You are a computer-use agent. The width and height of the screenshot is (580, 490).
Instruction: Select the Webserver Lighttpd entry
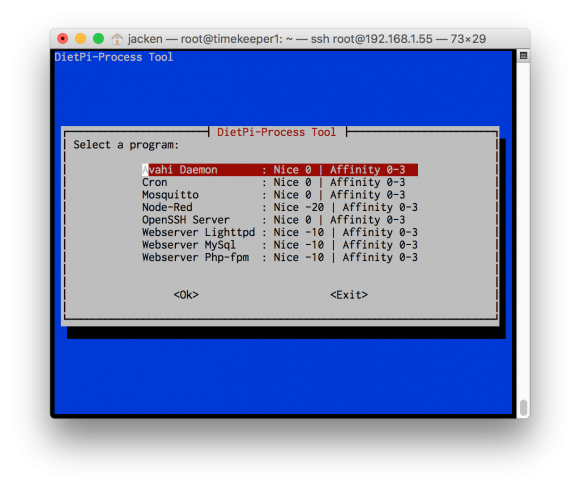tap(280, 233)
